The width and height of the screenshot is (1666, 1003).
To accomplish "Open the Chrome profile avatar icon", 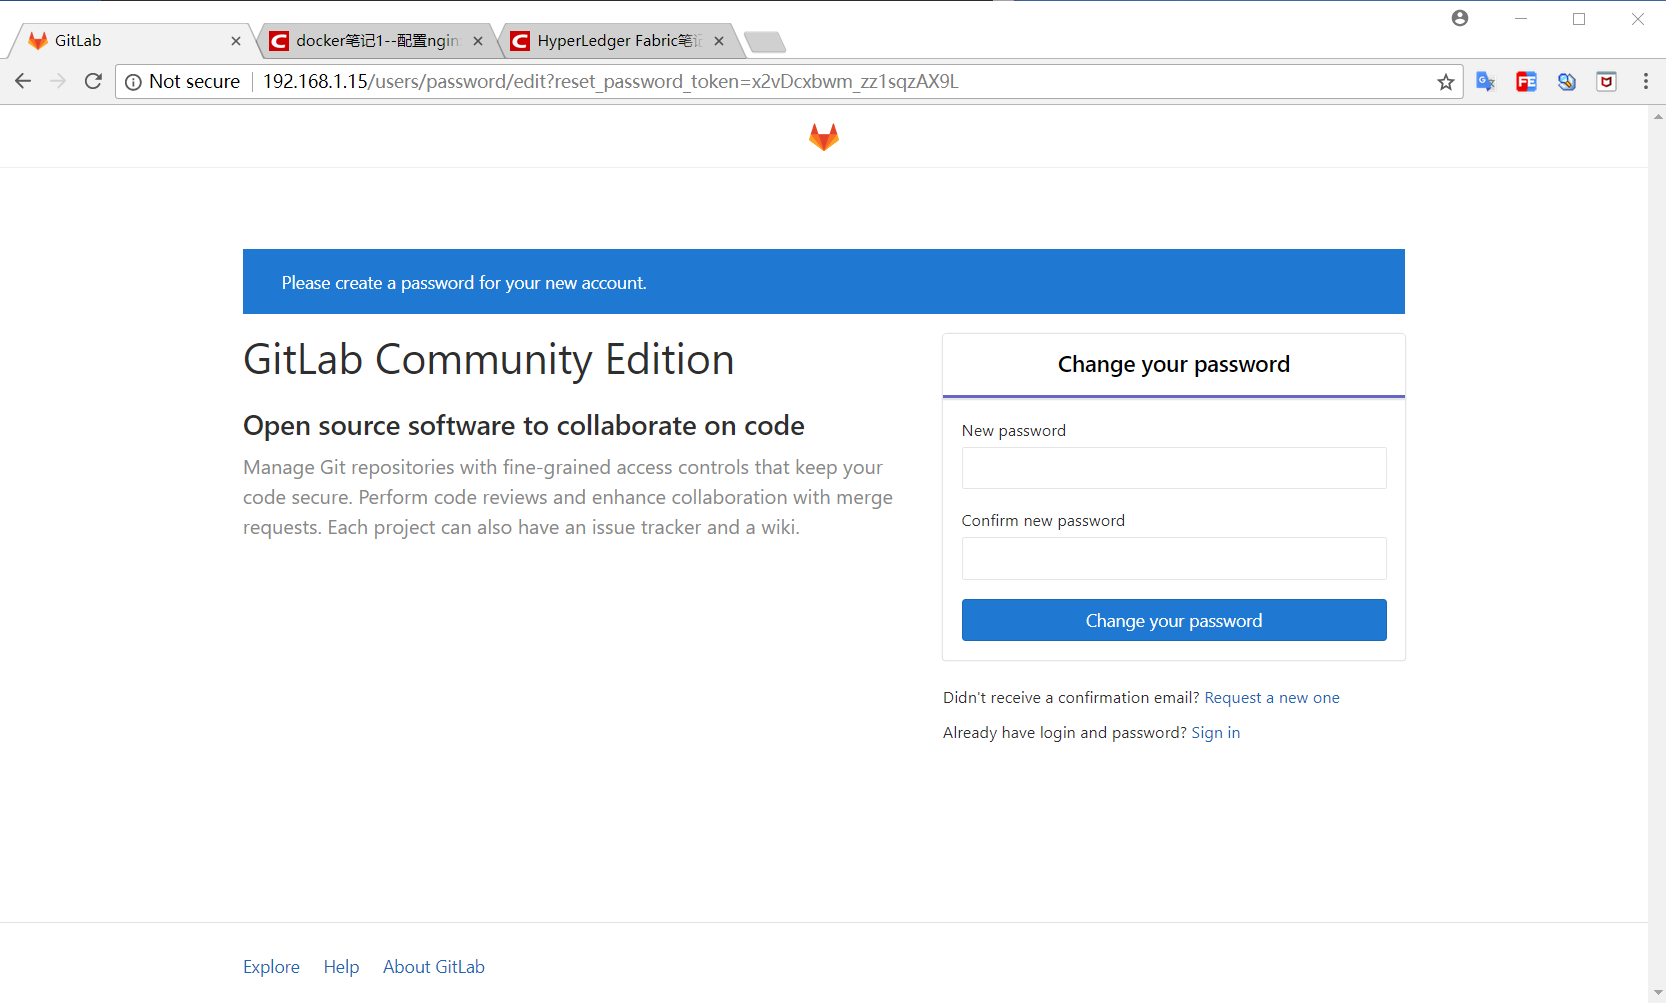I will coord(1460,18).
